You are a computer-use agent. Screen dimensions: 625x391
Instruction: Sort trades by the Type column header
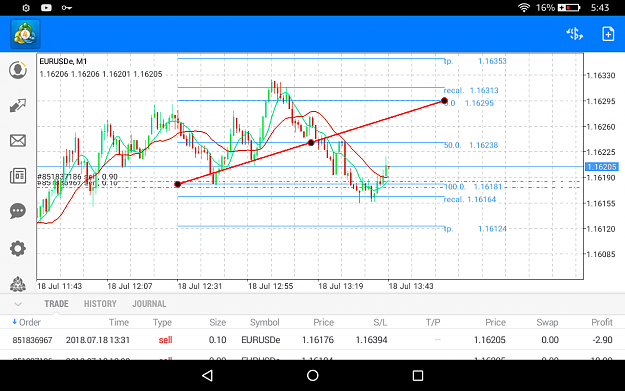click(162, 322)
